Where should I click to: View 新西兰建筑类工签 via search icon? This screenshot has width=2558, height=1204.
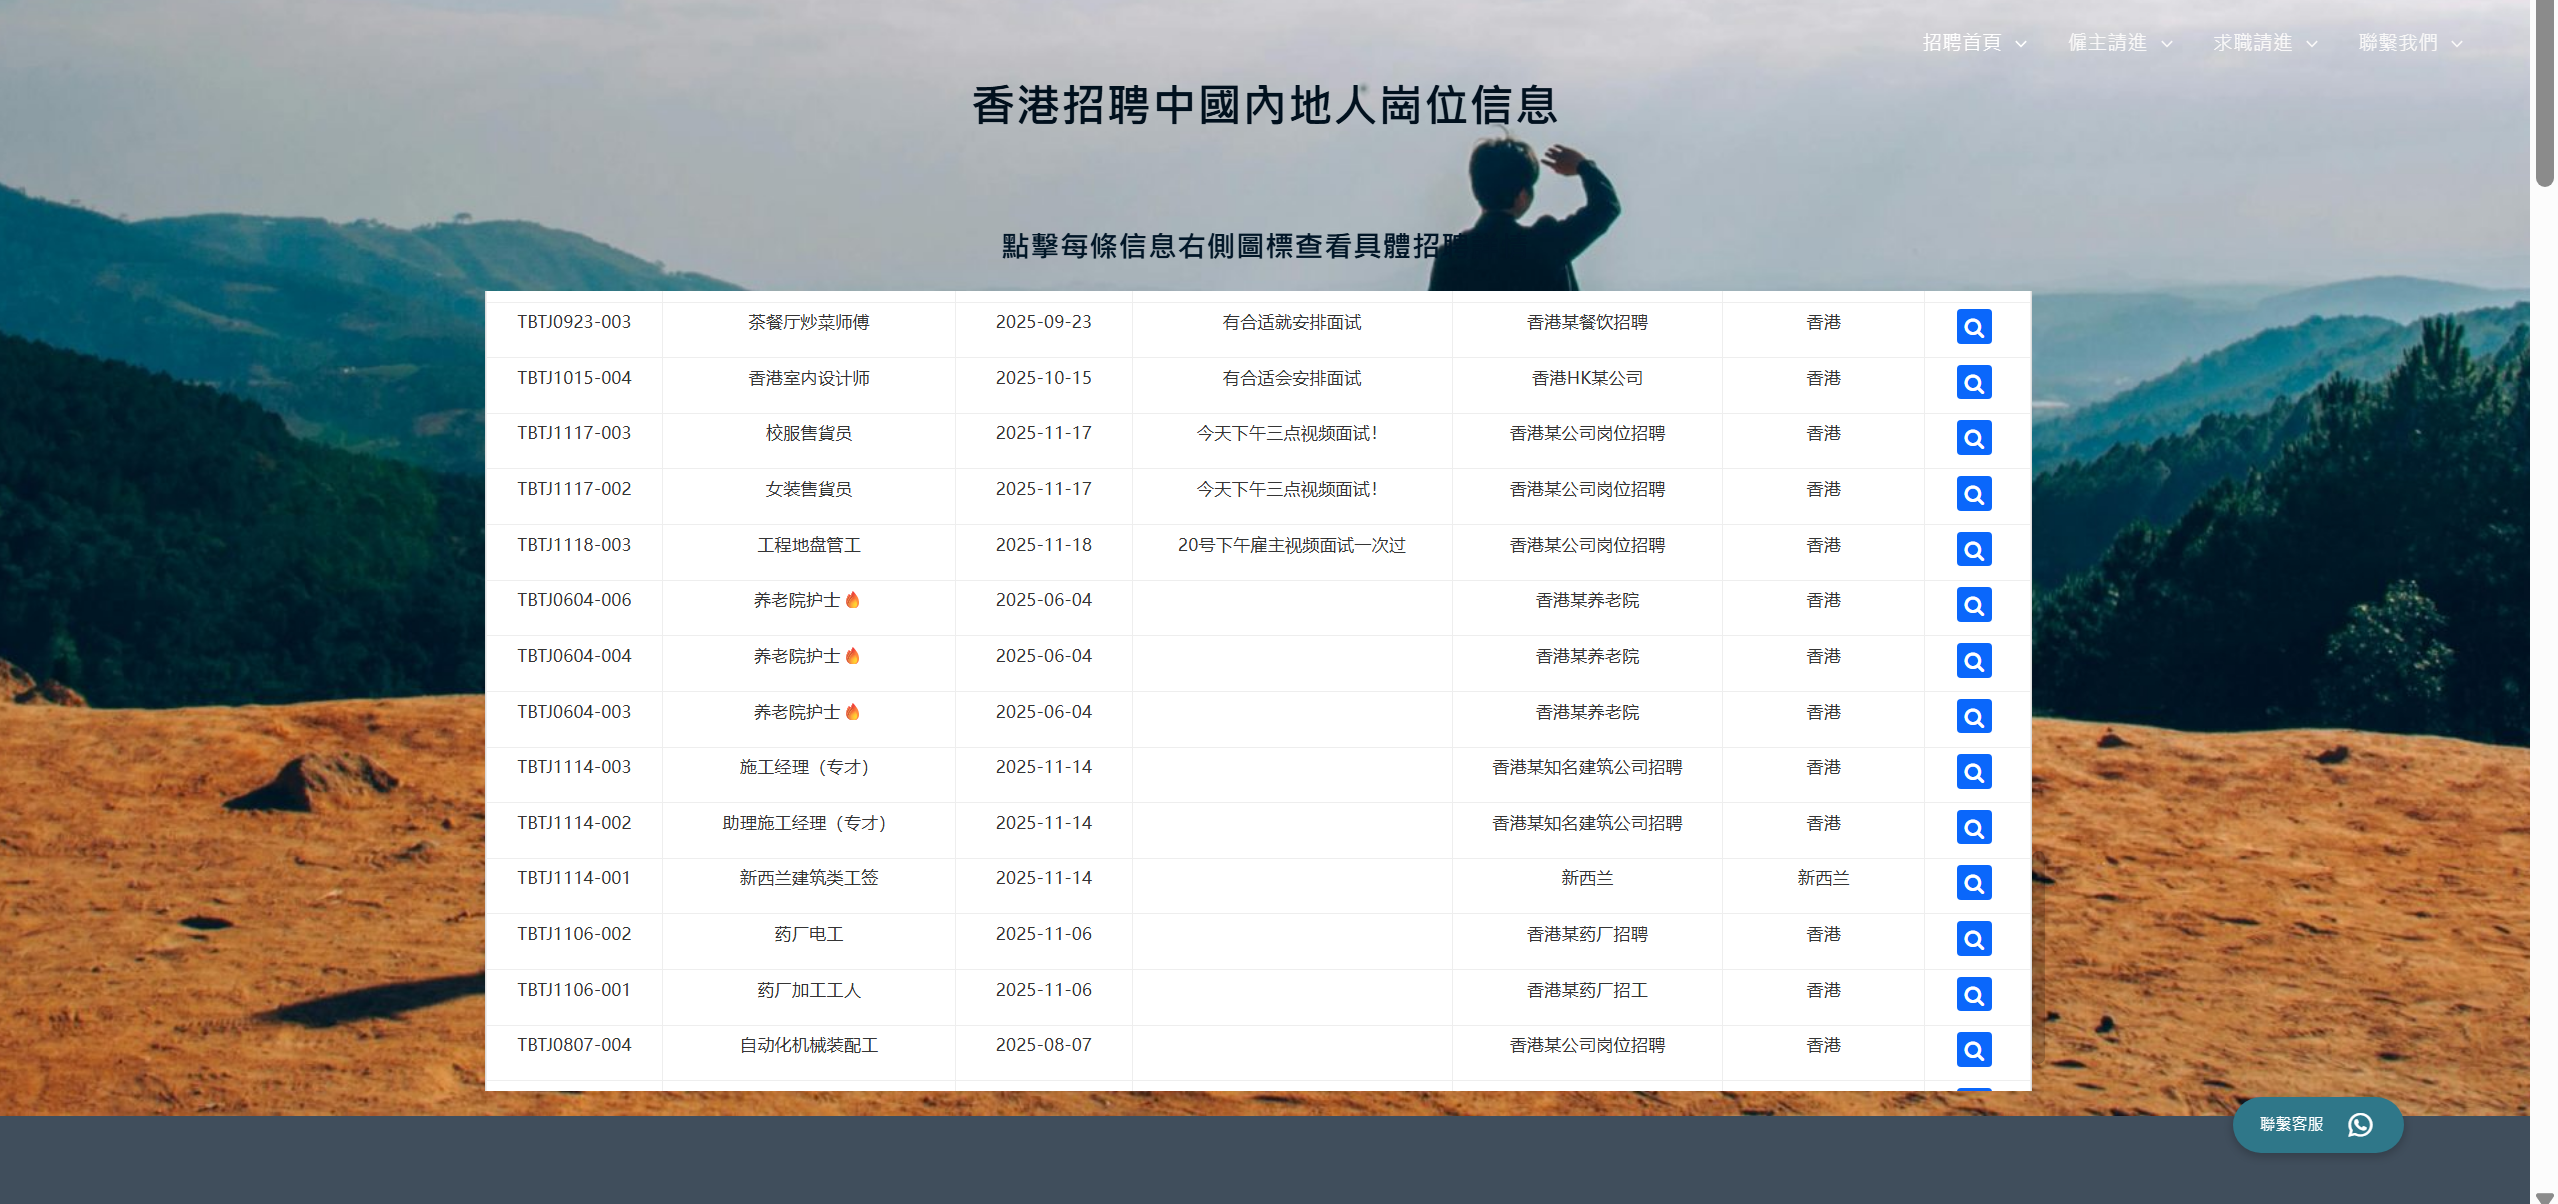(1973, 883)
